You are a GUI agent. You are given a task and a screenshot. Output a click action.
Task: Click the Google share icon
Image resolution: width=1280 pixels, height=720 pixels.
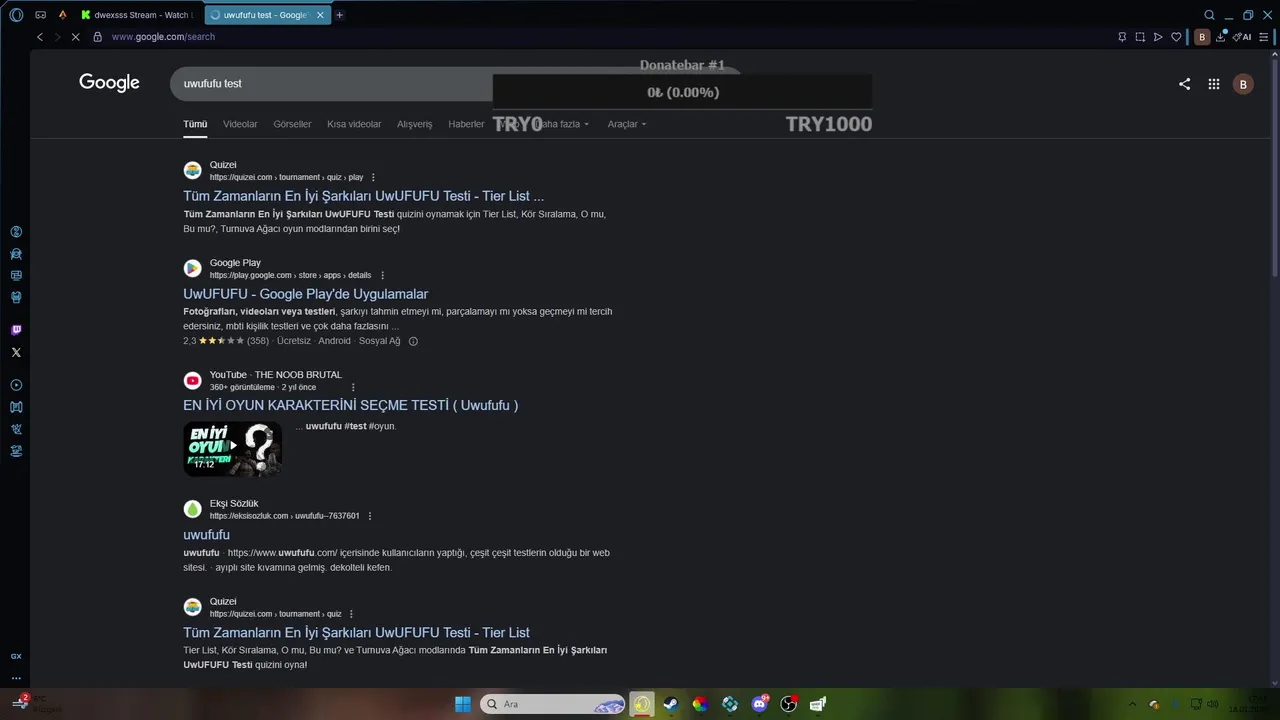[1184, 84]
